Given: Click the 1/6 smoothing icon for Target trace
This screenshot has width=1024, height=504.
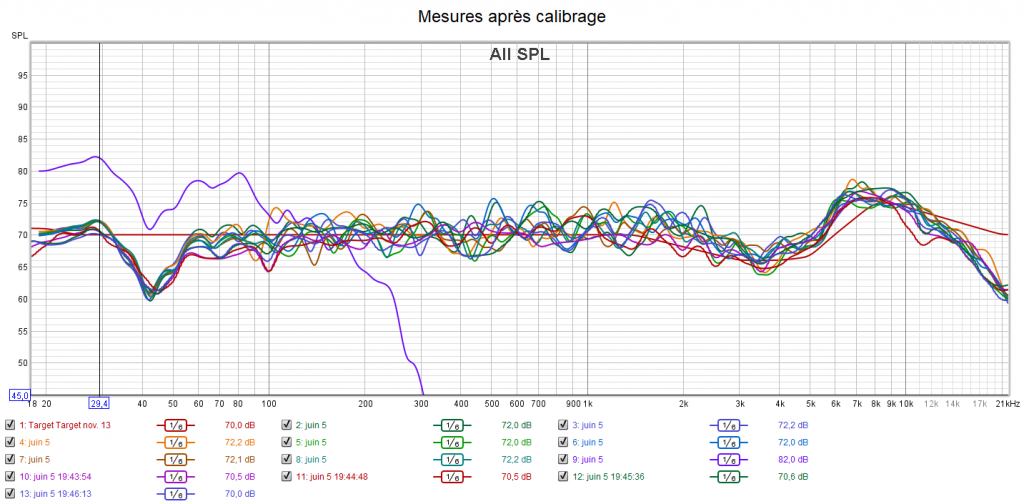Looking at the screenshot, I should coord(175,424).
